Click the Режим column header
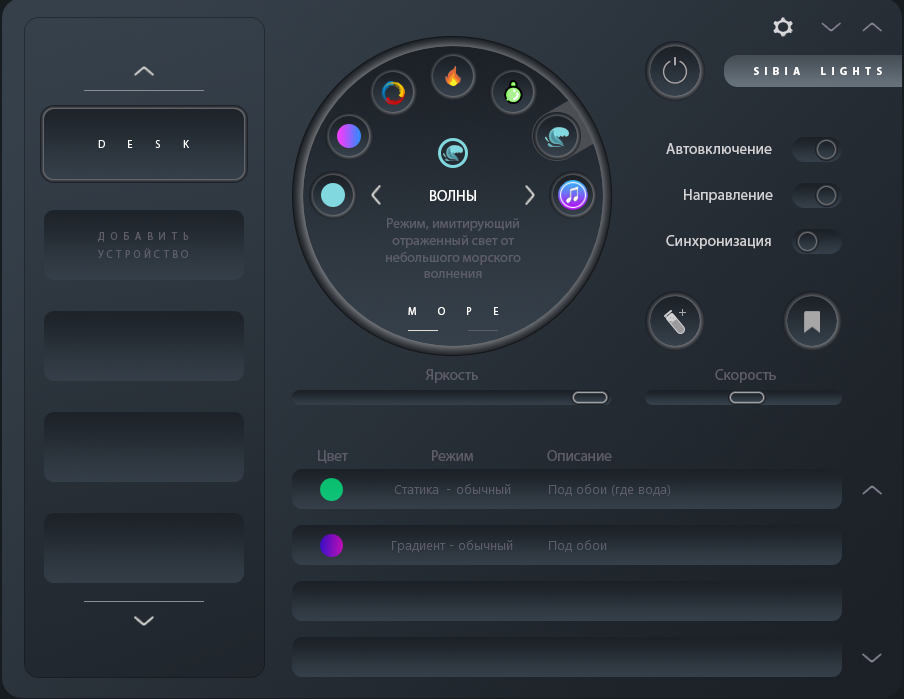 tap(452, 456)
